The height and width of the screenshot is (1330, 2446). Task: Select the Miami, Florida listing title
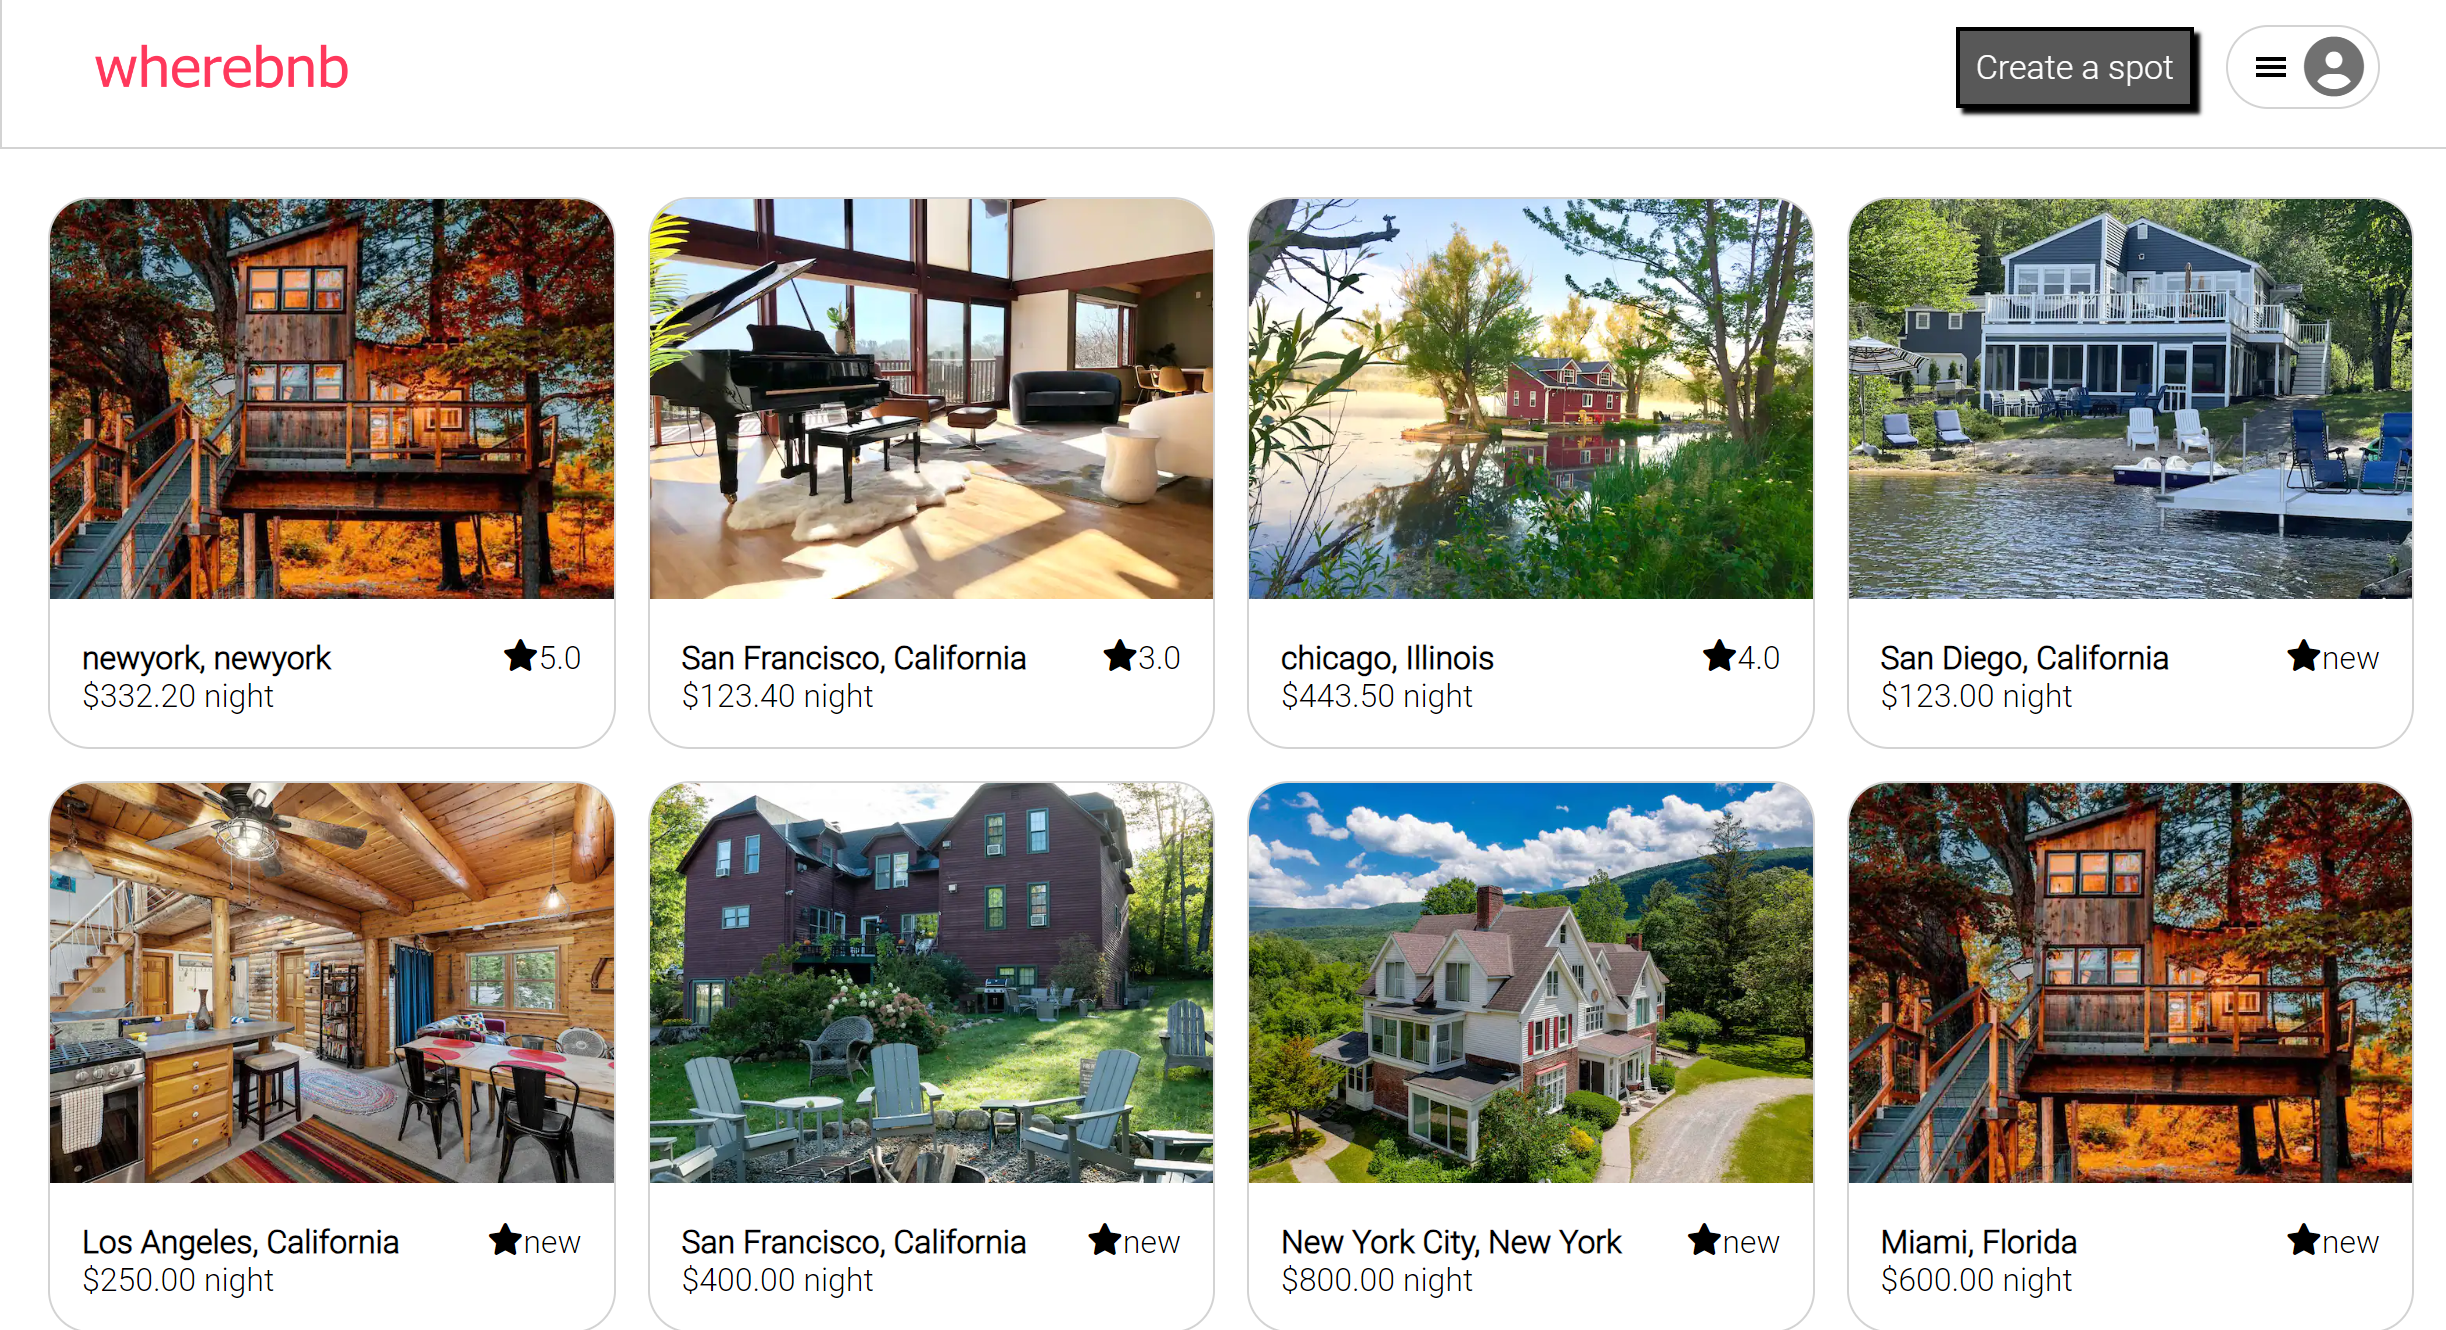click(1978, 1241)
